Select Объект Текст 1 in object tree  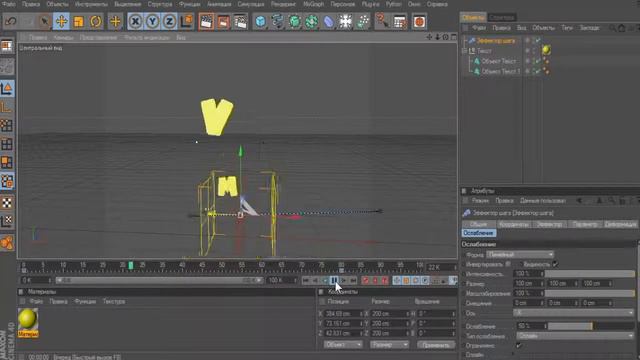click(x=500, y=71)
